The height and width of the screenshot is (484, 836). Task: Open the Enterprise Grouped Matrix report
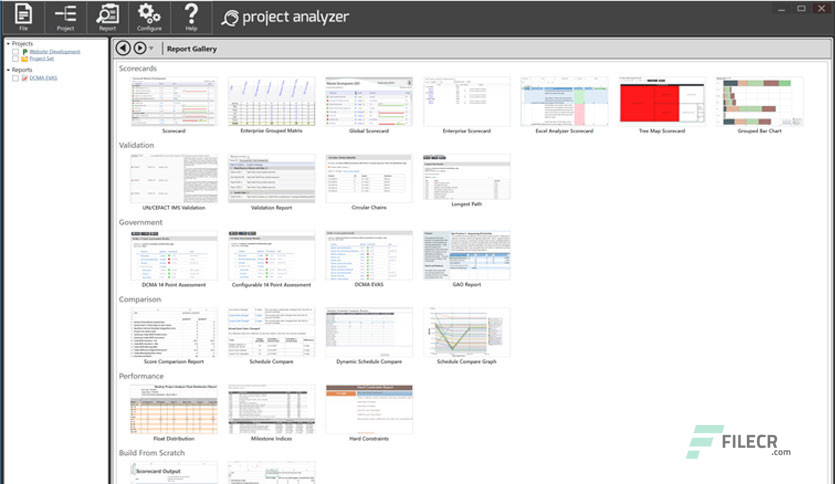(271, 101)
